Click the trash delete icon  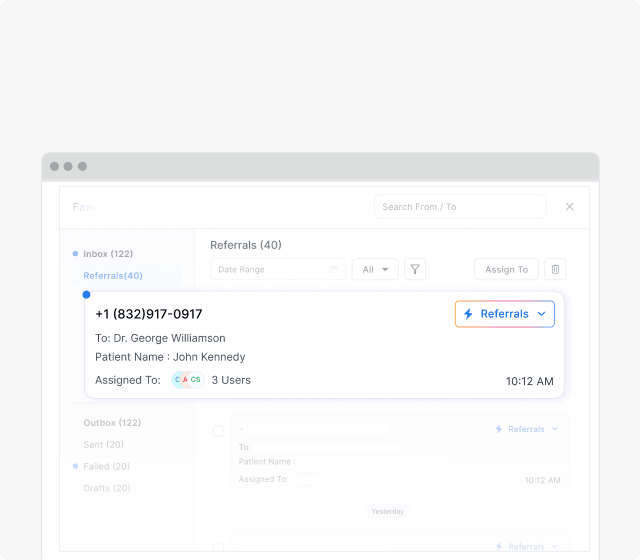coord(556,269)
